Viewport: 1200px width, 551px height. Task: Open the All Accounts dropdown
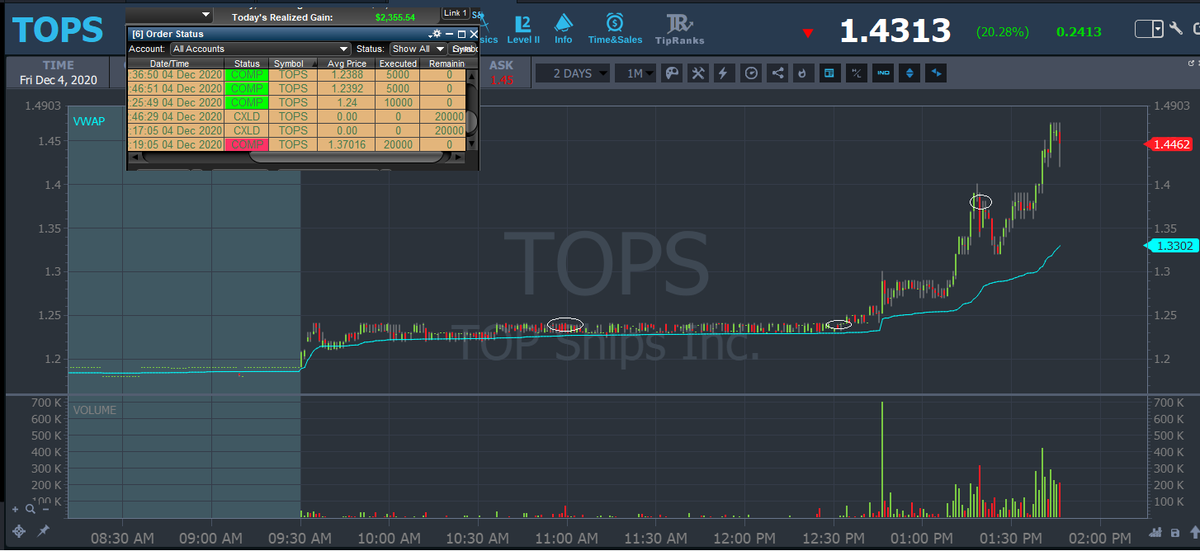(x=260, y=48)
